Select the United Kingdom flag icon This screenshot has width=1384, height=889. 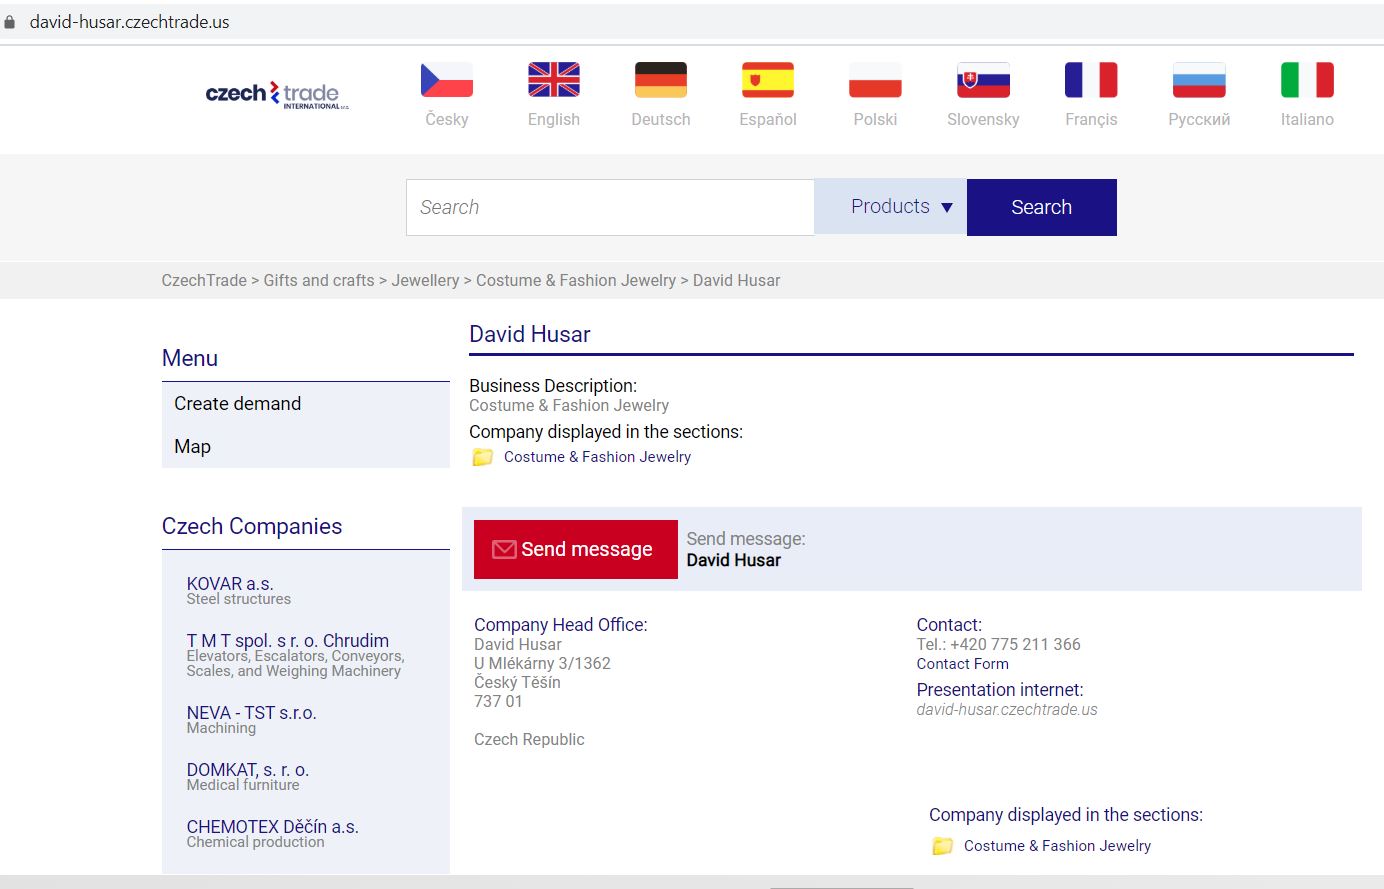point(554,80)
